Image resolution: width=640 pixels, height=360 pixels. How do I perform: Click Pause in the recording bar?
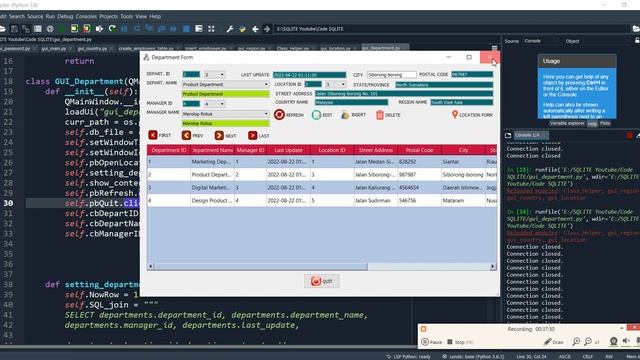(x=431, y=342)
